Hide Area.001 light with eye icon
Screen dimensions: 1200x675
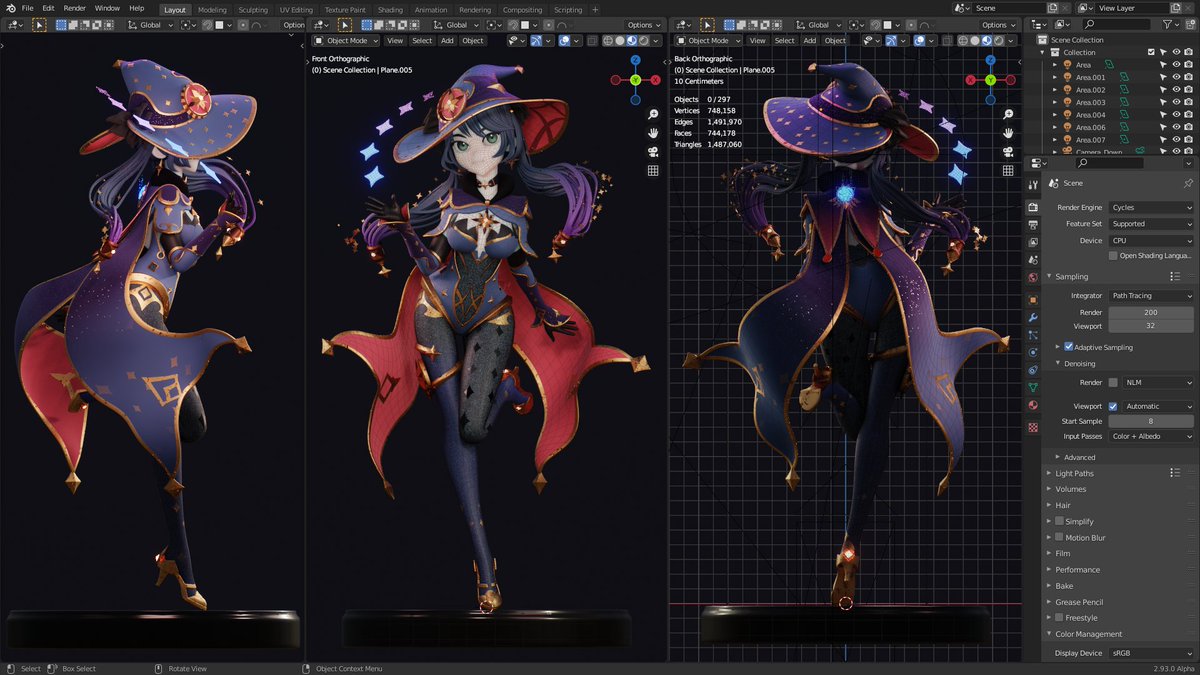[1176, 77]
